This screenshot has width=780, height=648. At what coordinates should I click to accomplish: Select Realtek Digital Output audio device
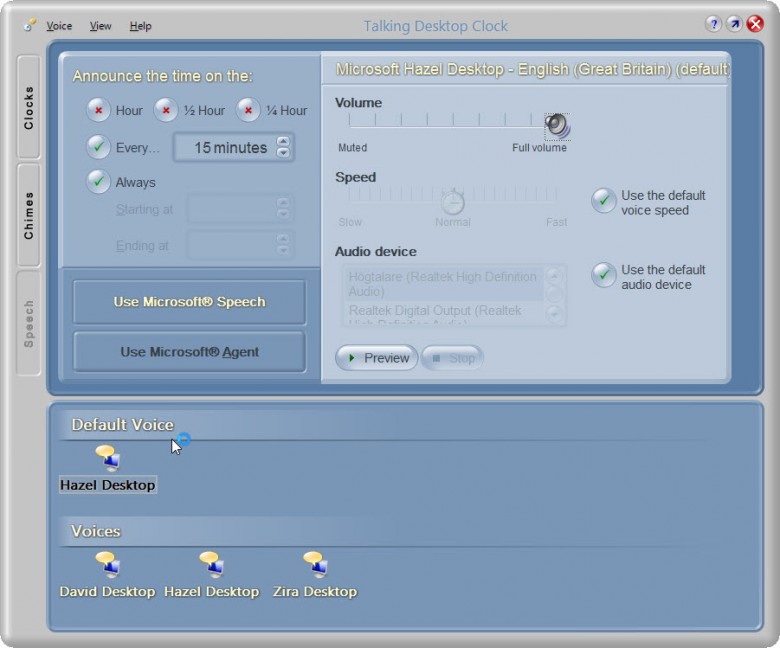(x=443, y=313)
